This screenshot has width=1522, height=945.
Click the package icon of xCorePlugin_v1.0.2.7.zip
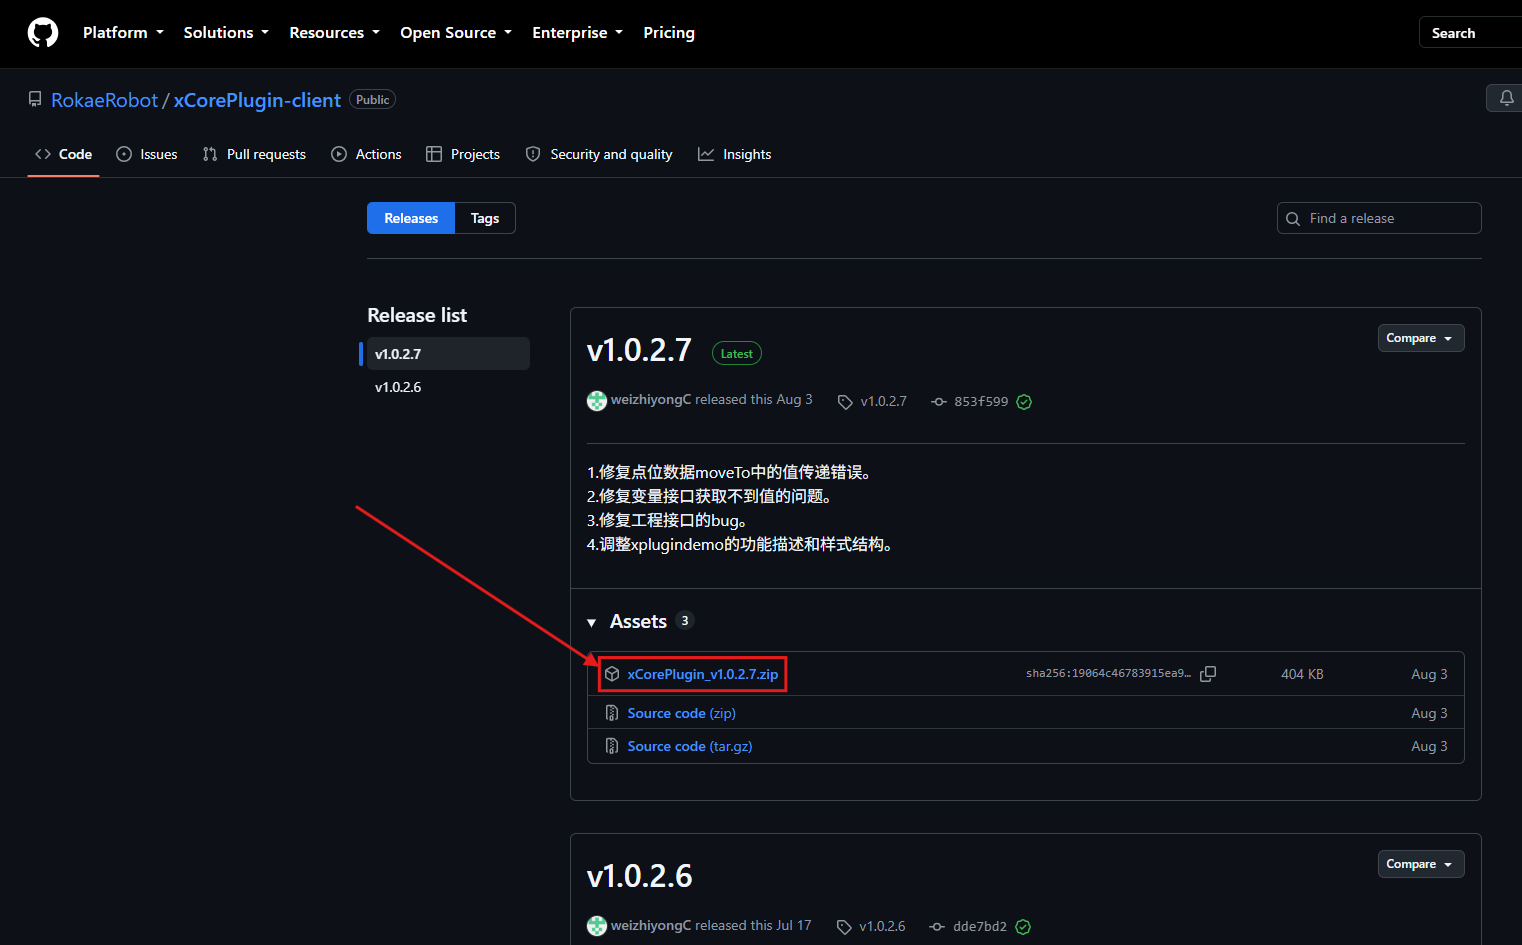click(x=612, y=674)
